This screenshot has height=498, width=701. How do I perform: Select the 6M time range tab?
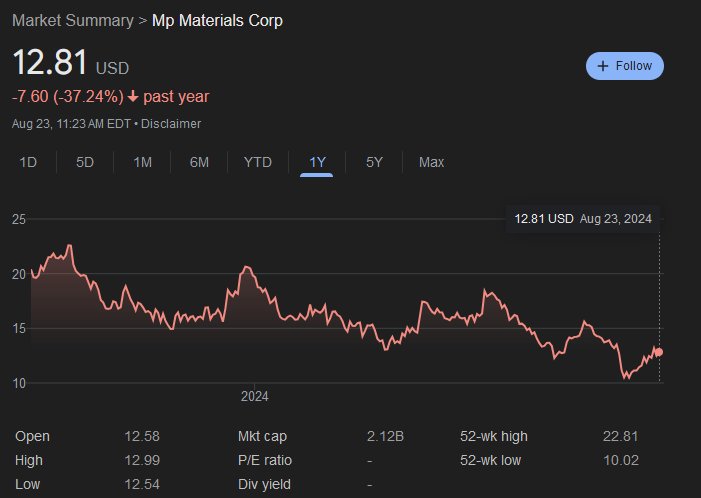(199, 162)
